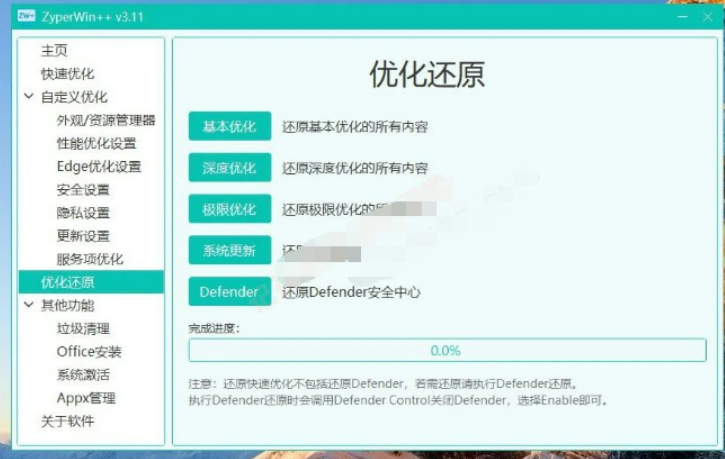Go to Office安装 page
Viewport: 725px width, 459px height.
tap(89, 351)
